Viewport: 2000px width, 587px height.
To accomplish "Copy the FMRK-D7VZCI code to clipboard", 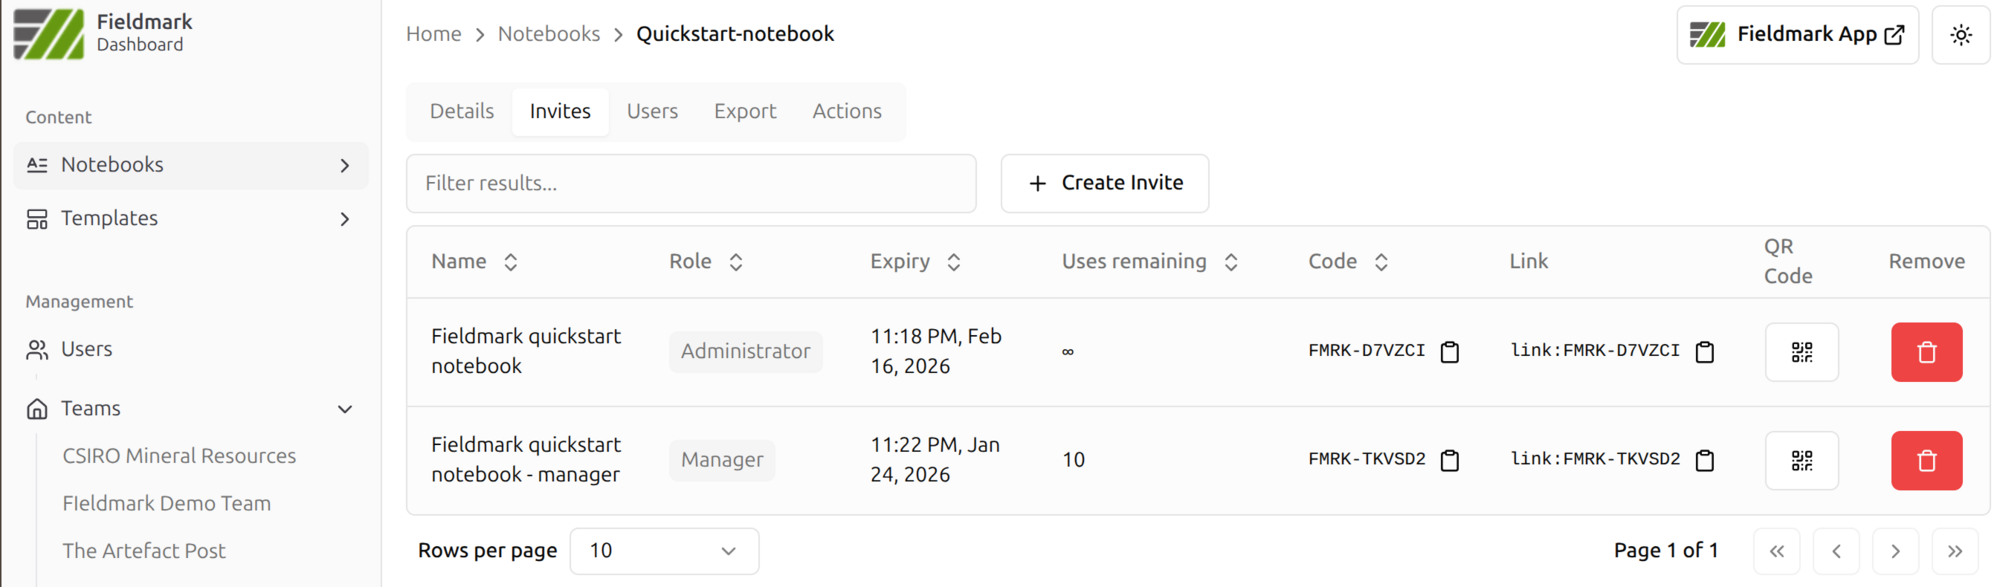I will pyautogui.click(x=1449, y=352).
